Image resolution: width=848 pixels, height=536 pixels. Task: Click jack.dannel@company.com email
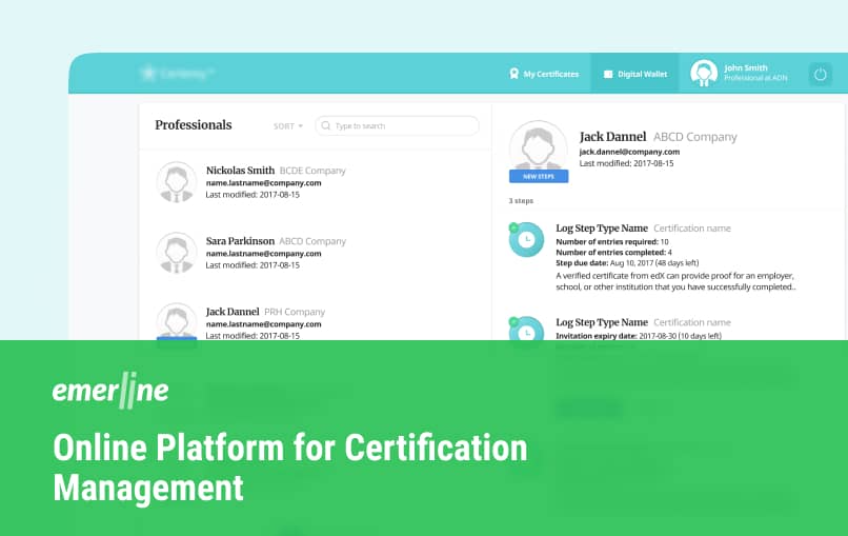point(630,152)
